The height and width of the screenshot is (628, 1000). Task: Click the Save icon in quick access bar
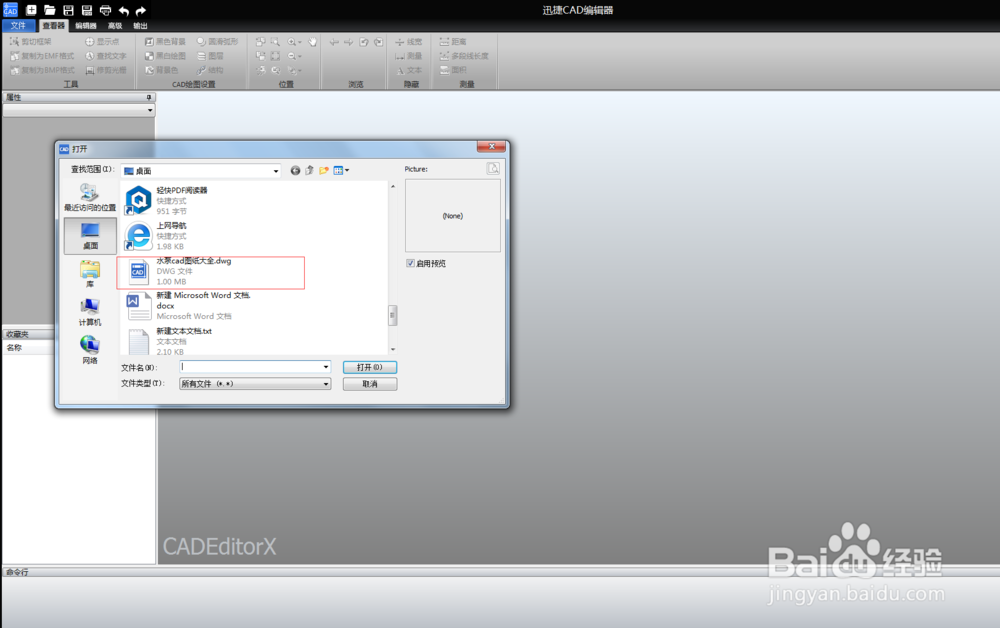[68, 10]
